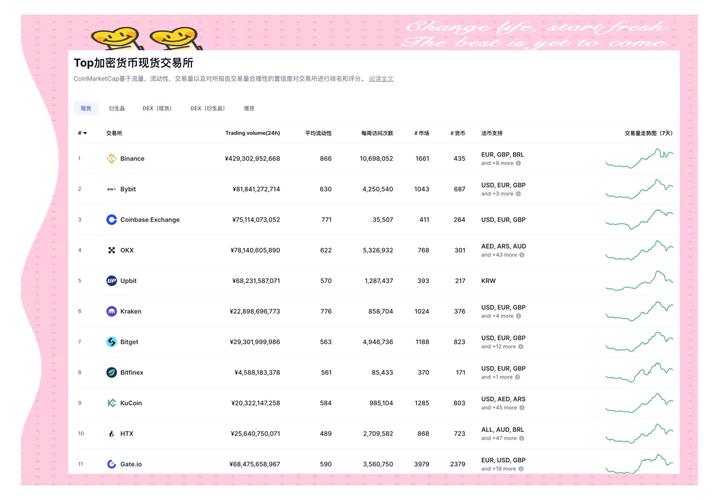Sort by Trading volume(24h) column header
This screenshot has width=719, height=500.
click(252, 133)
